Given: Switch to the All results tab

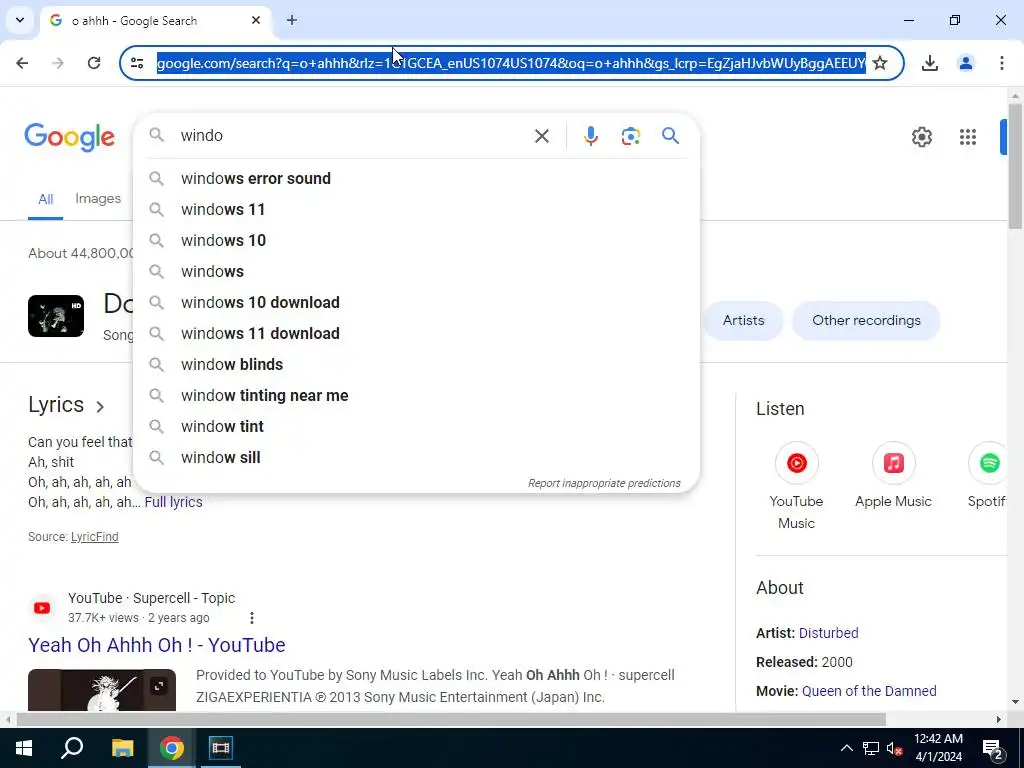Looking at the screenshot, I should coord(45,199).
